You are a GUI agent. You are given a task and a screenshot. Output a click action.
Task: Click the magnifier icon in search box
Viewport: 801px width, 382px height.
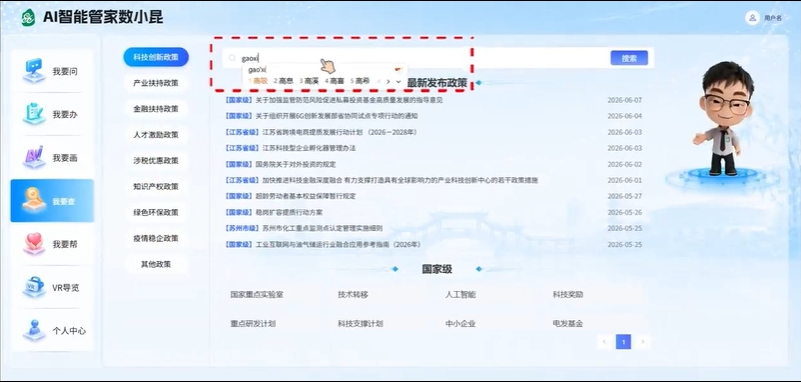pos(232,58)
